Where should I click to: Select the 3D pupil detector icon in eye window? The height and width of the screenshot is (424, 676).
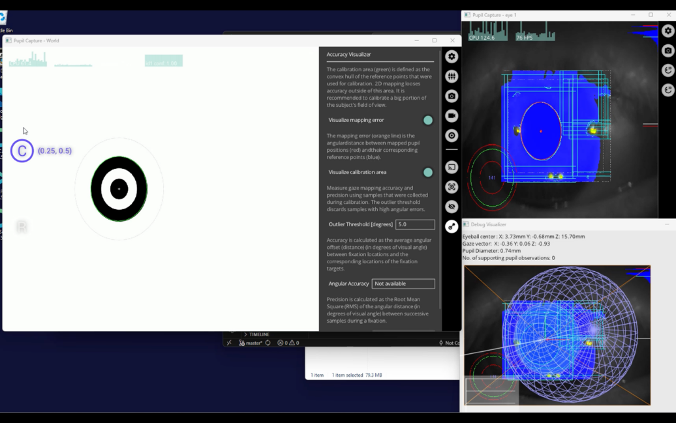667,91
